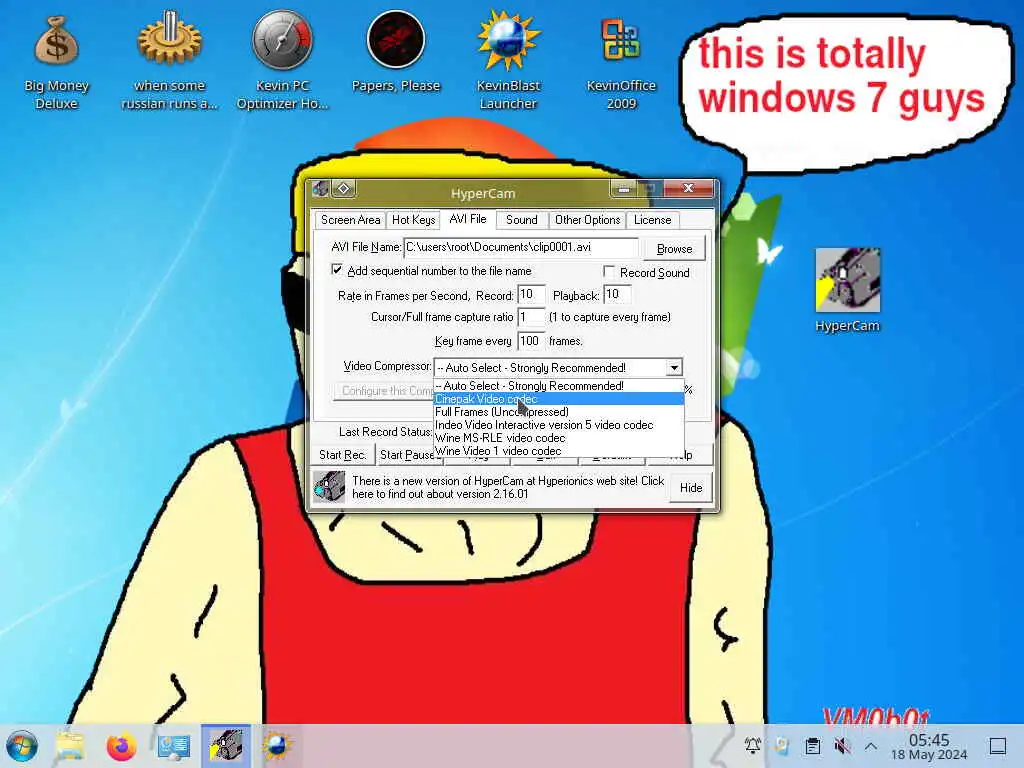The height and width of the screenshot is (768, 1024).
Task: Open the system settings taskbar icon
Action: click(174, 746)
